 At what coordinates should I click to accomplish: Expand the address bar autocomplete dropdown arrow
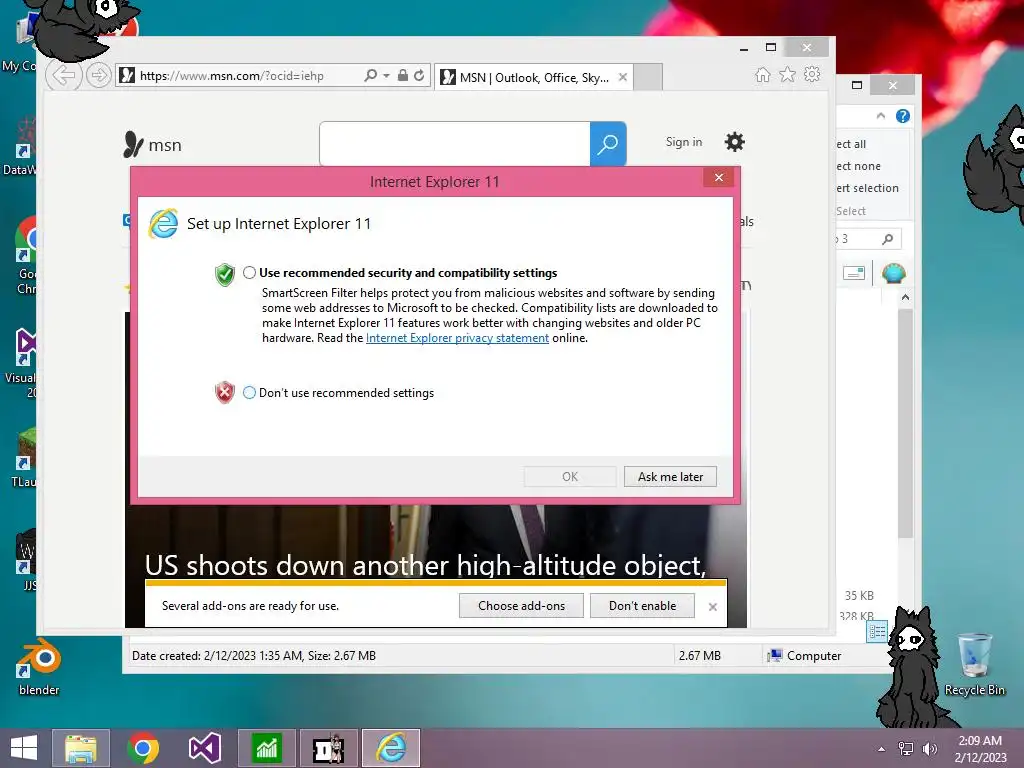click(x=387, y=76)
